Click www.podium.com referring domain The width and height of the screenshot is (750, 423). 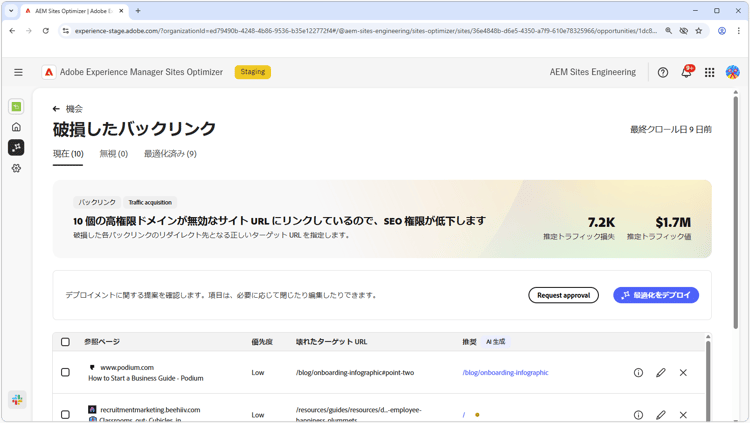127,367
